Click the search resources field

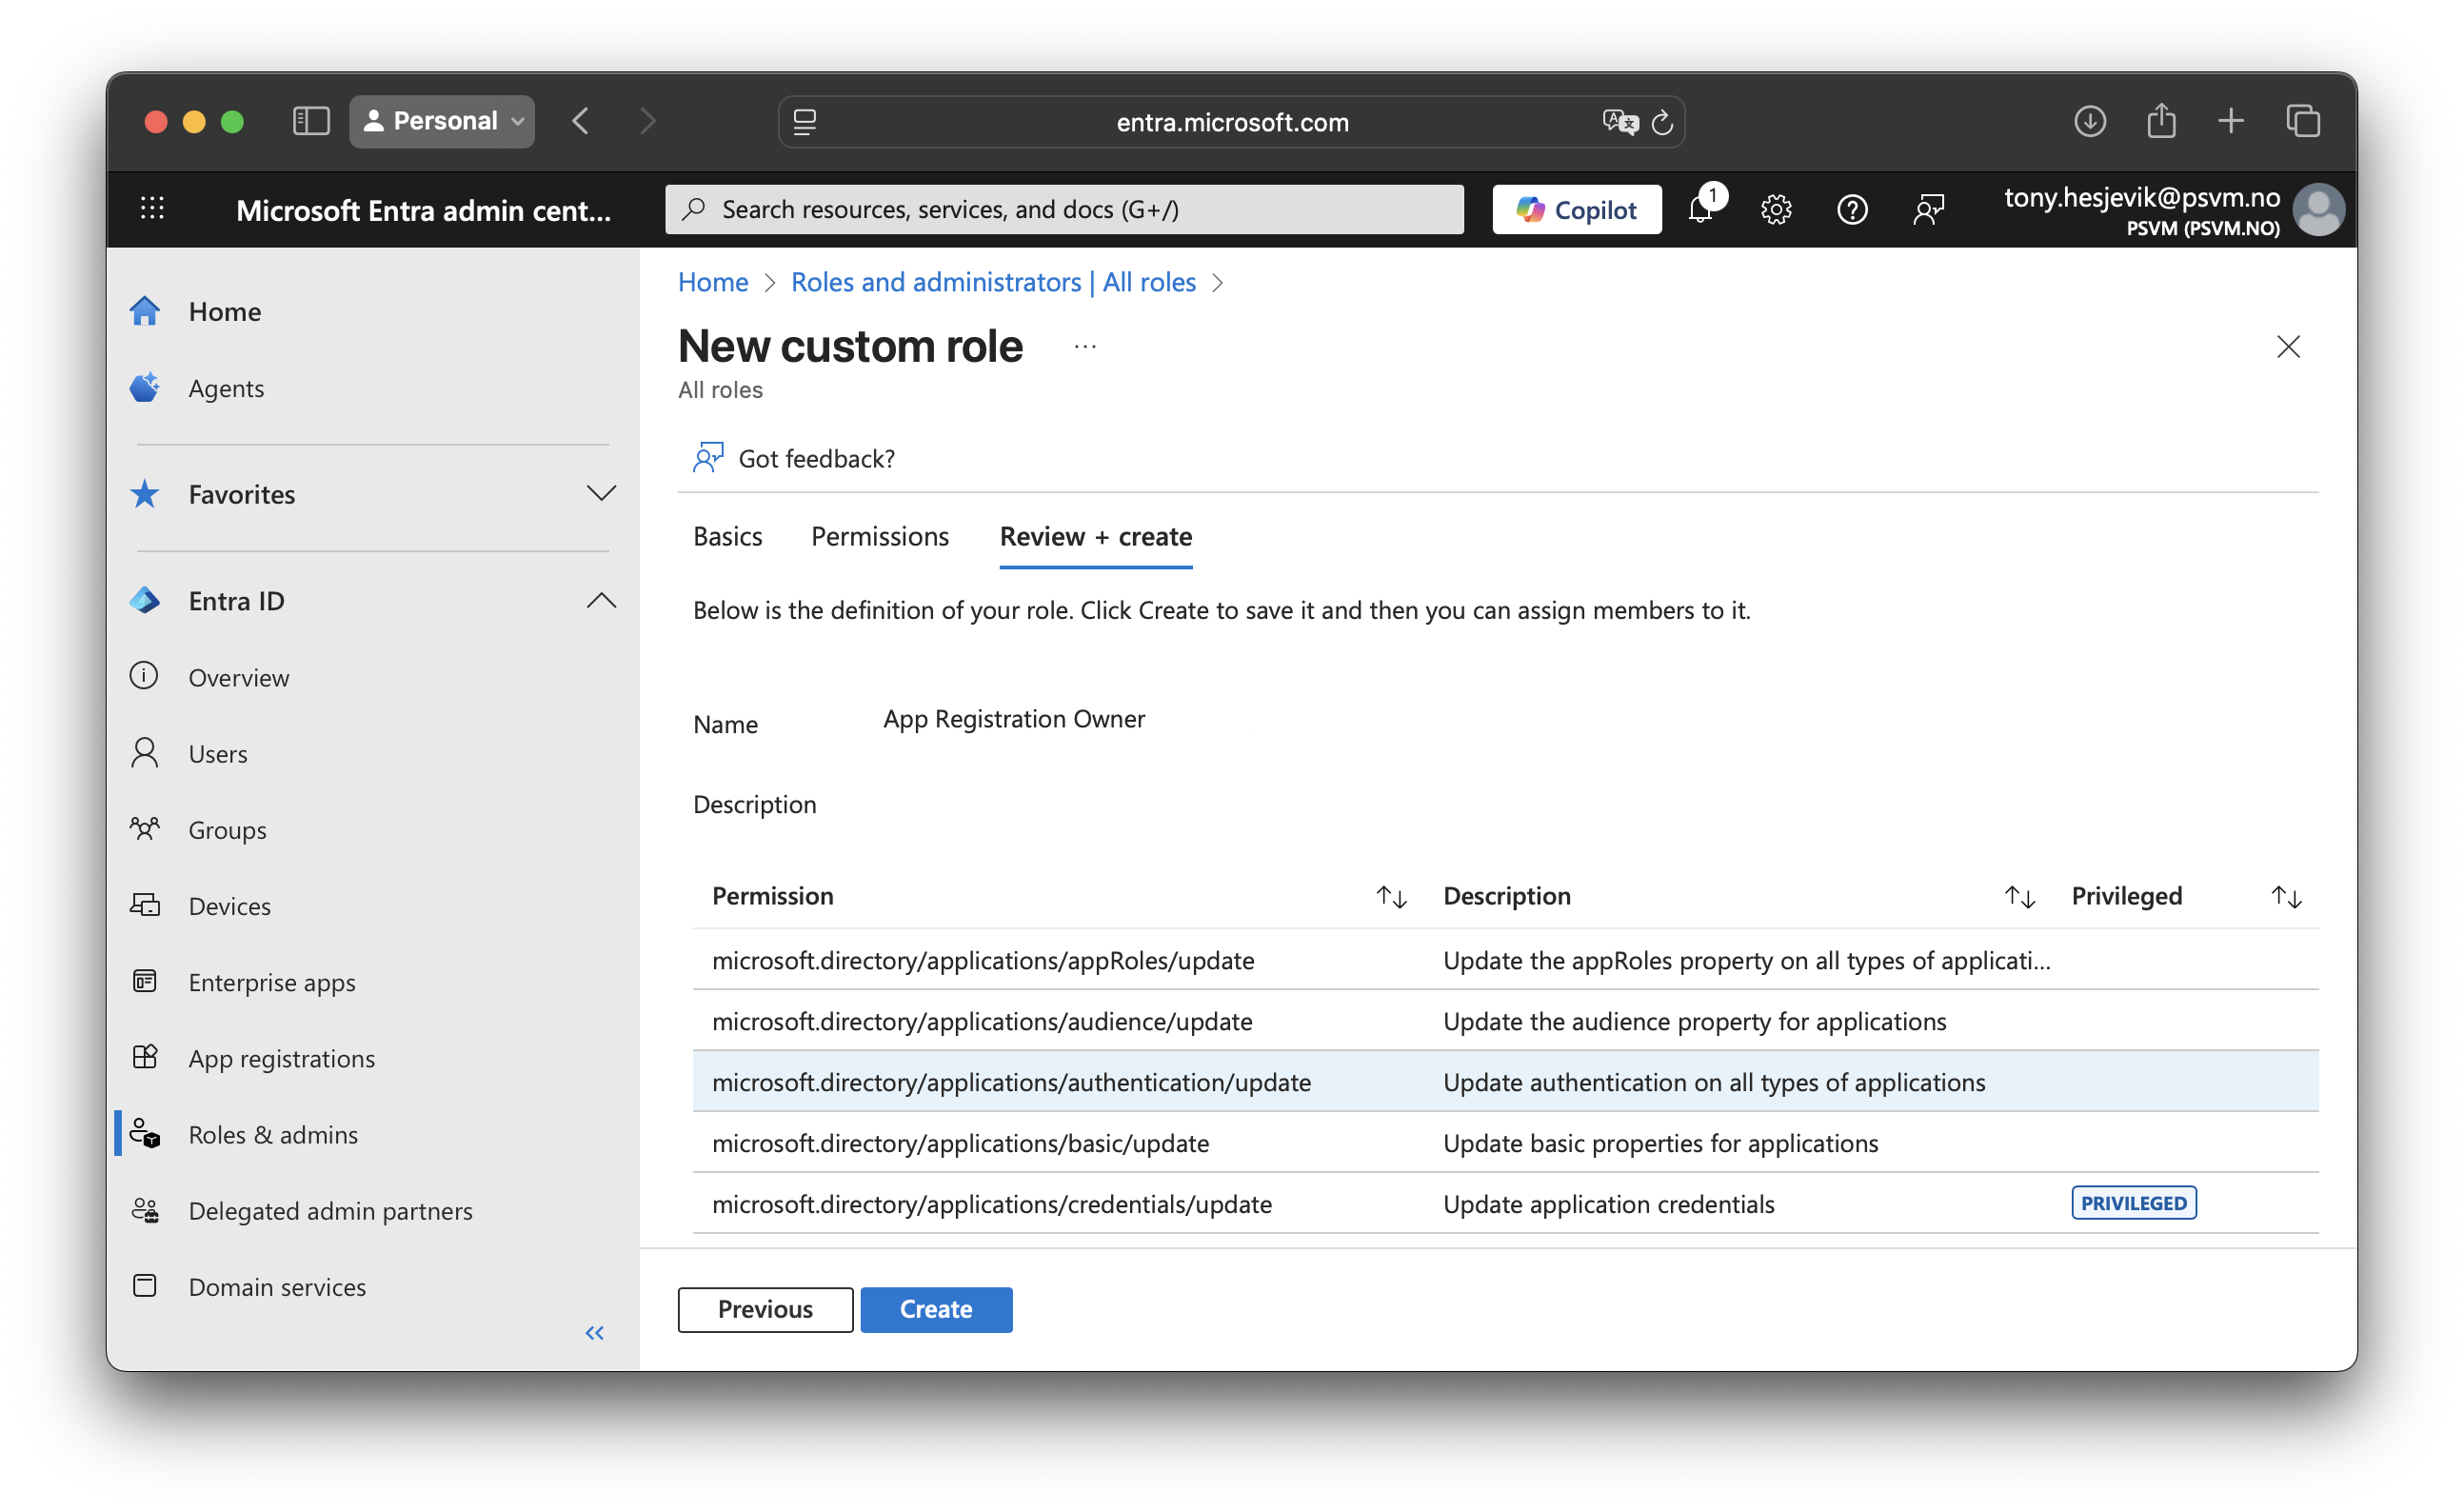[x=1064, y=209]
